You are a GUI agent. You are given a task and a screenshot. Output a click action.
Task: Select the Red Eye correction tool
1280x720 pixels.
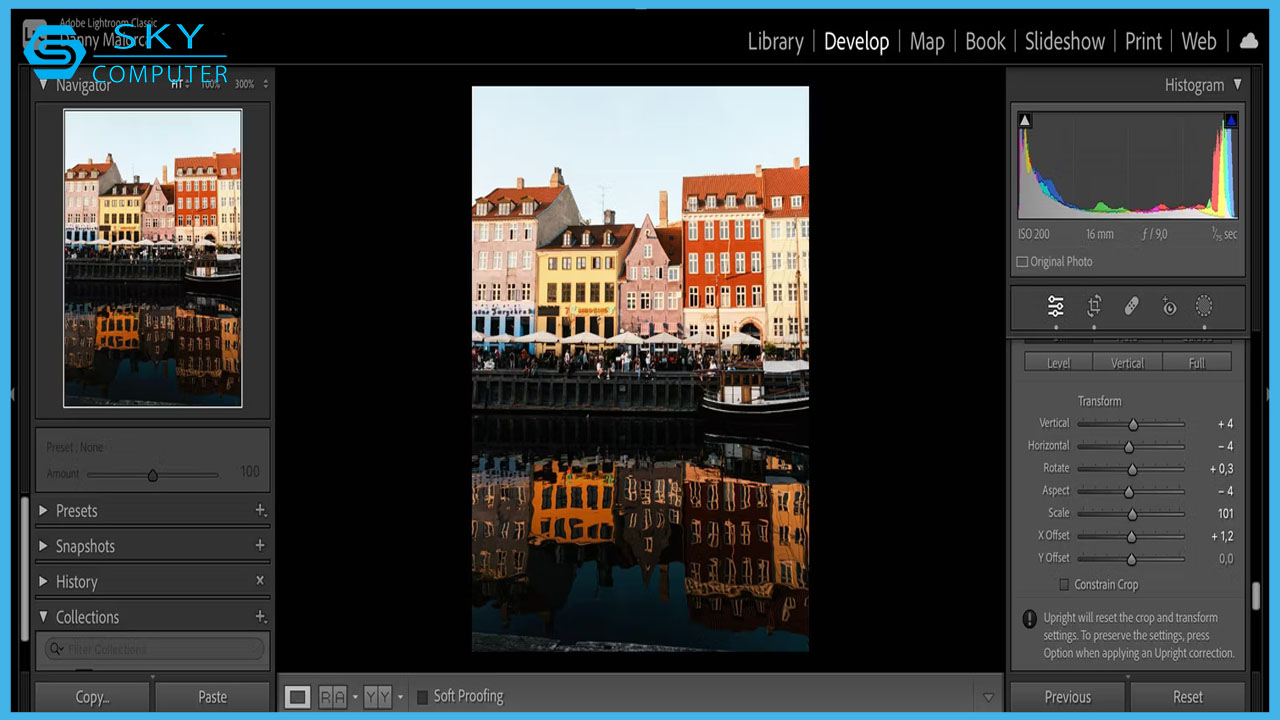click(1168, 306)
